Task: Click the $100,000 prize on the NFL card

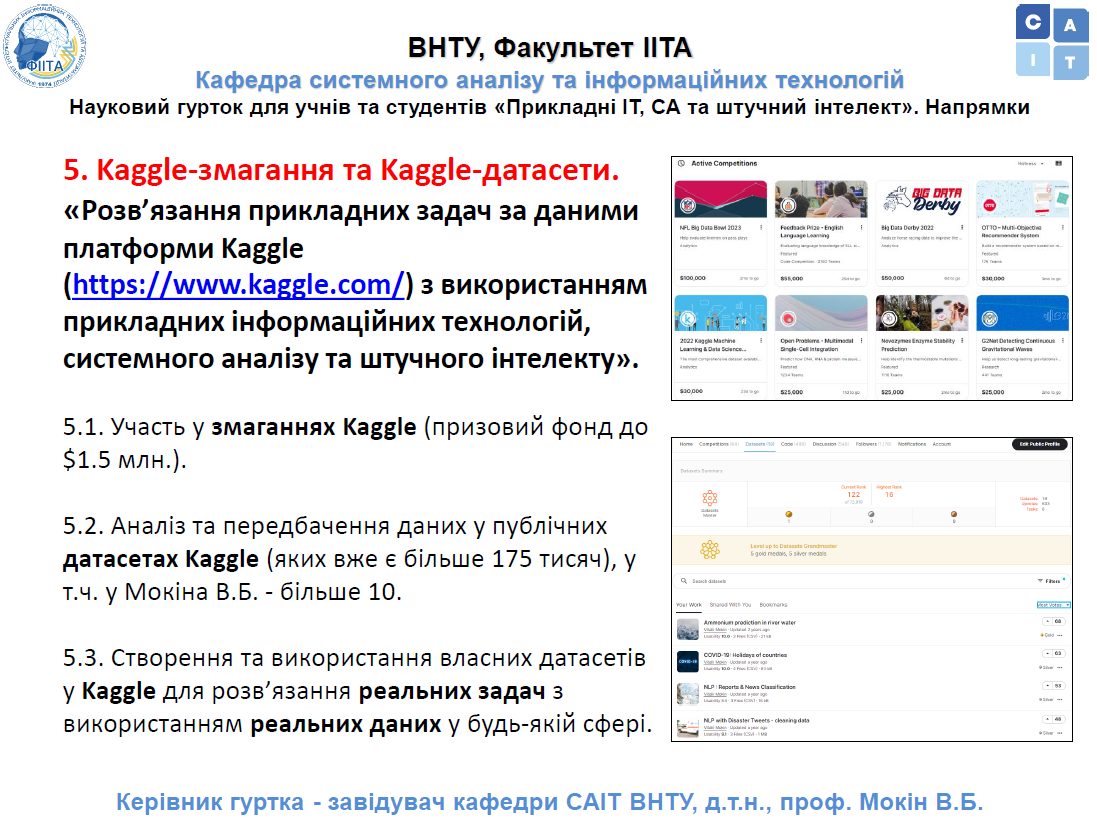Action: [x=693, y=278]
